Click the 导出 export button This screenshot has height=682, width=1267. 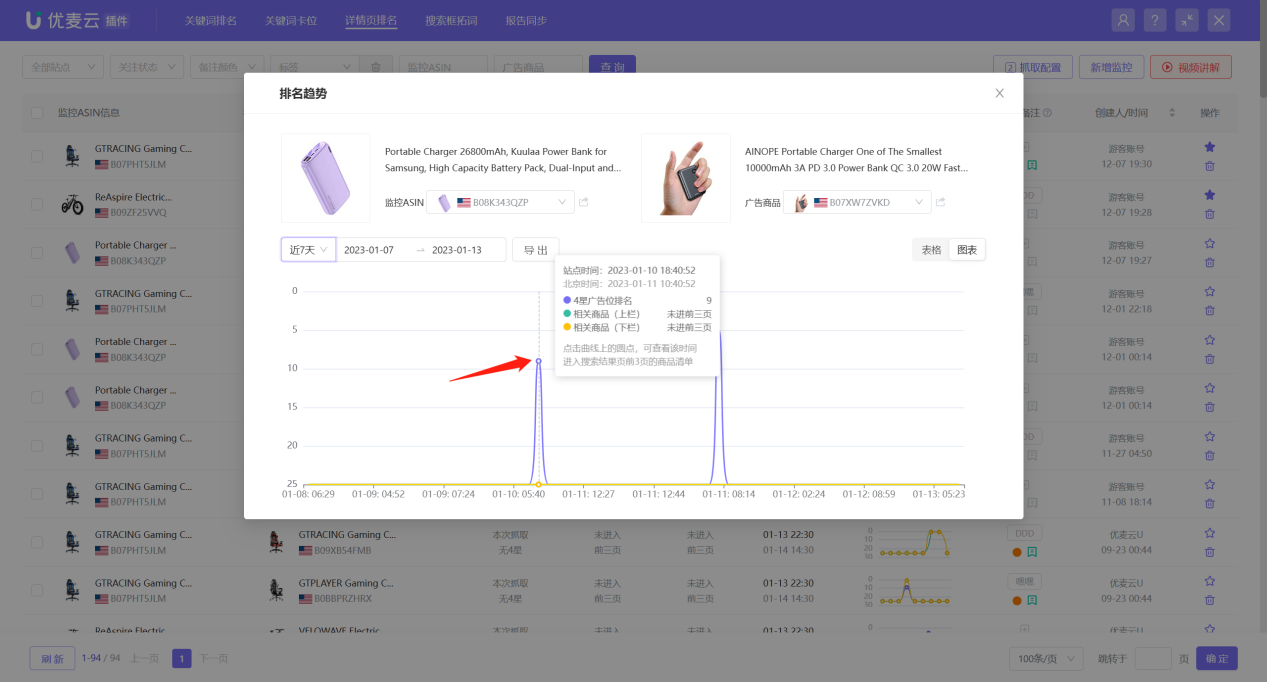click(536, 250)
